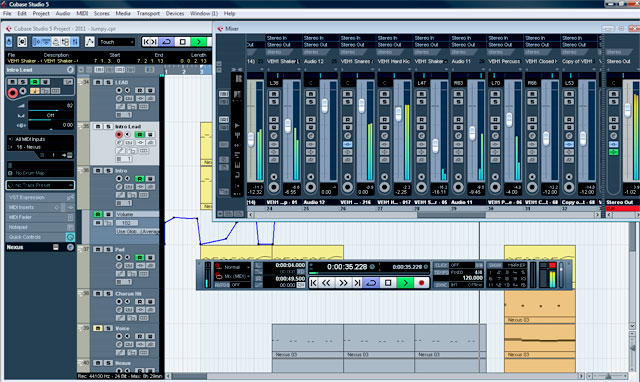Click the highlighted insert bypass on VEH1 Snares channel
The width and height of the screenshot is (640, 382).
pyautogui.click(x=348, y=144)
